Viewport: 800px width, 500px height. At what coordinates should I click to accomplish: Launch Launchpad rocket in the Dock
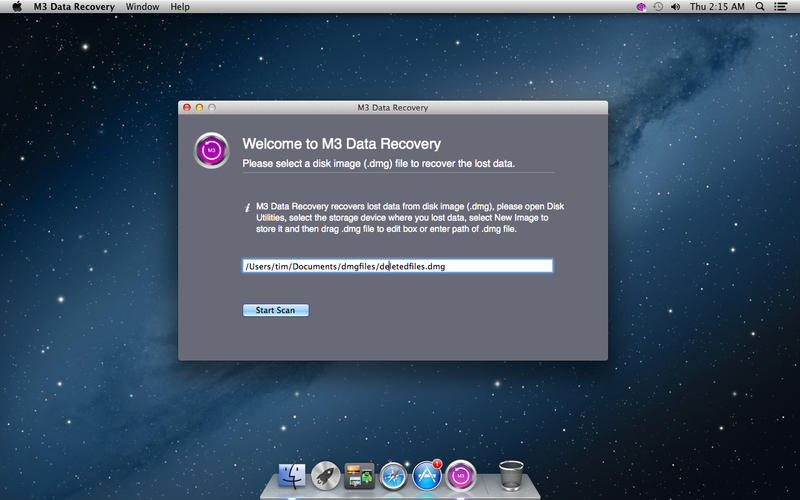point(326,476)
